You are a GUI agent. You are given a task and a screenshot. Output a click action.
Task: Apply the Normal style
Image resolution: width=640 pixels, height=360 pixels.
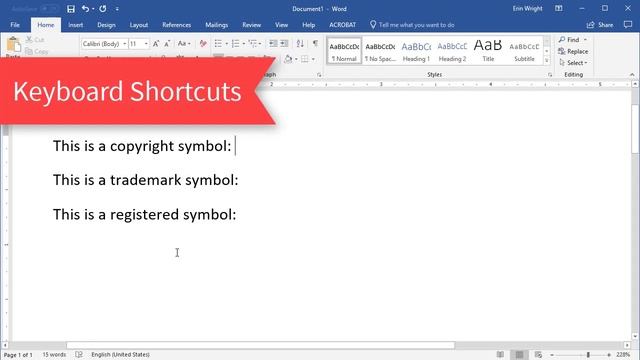pos(344,51)
